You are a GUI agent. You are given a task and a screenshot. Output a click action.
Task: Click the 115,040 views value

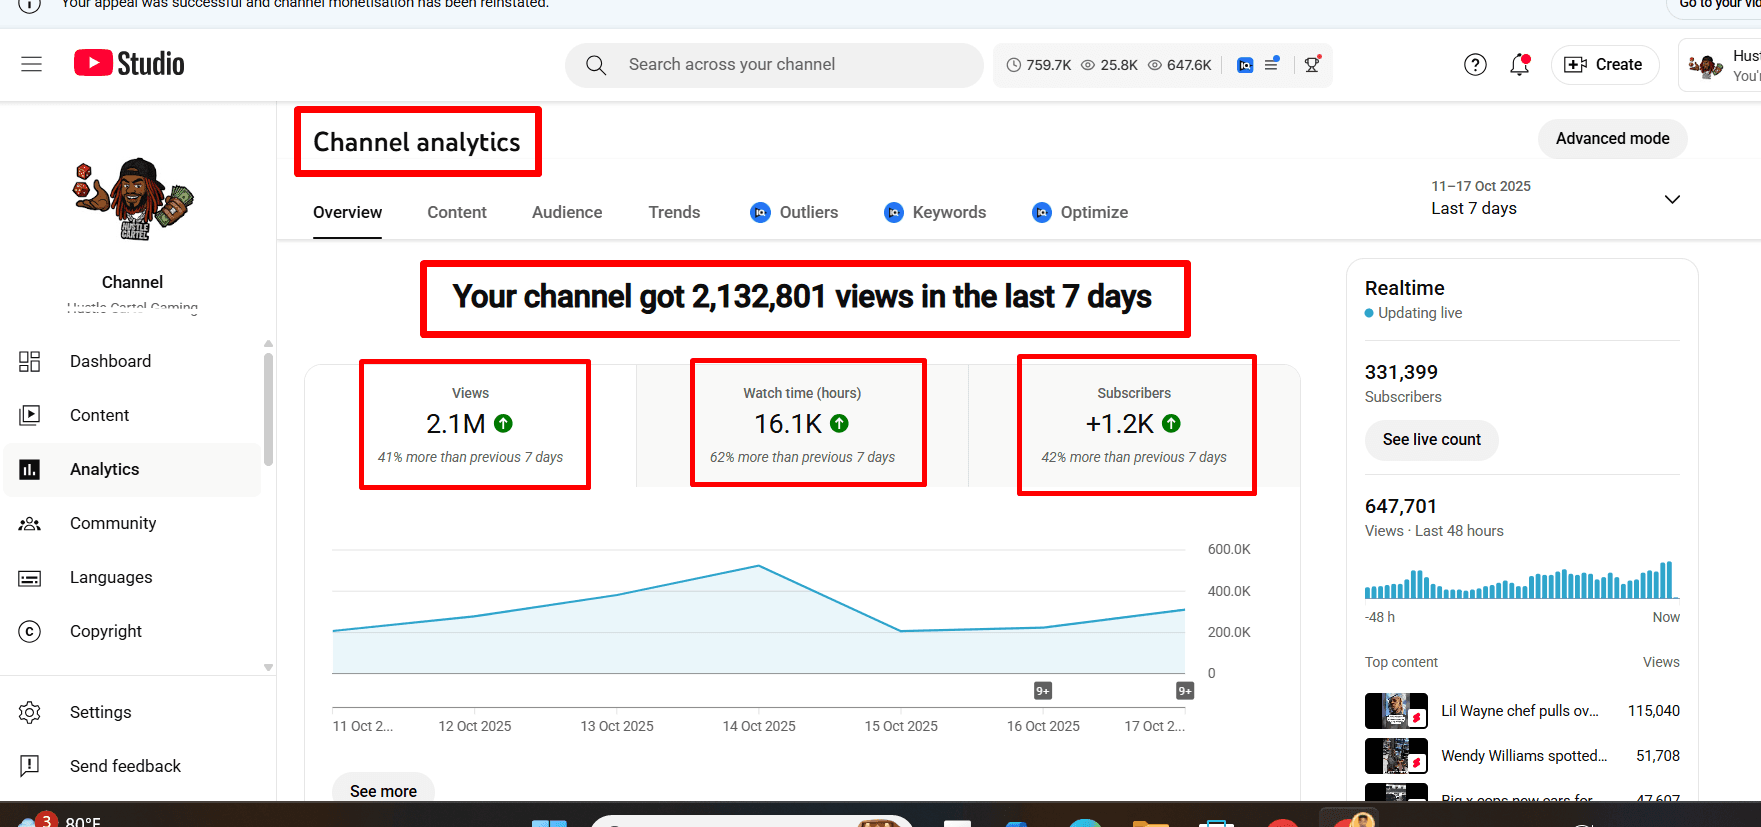[1653, 711]
